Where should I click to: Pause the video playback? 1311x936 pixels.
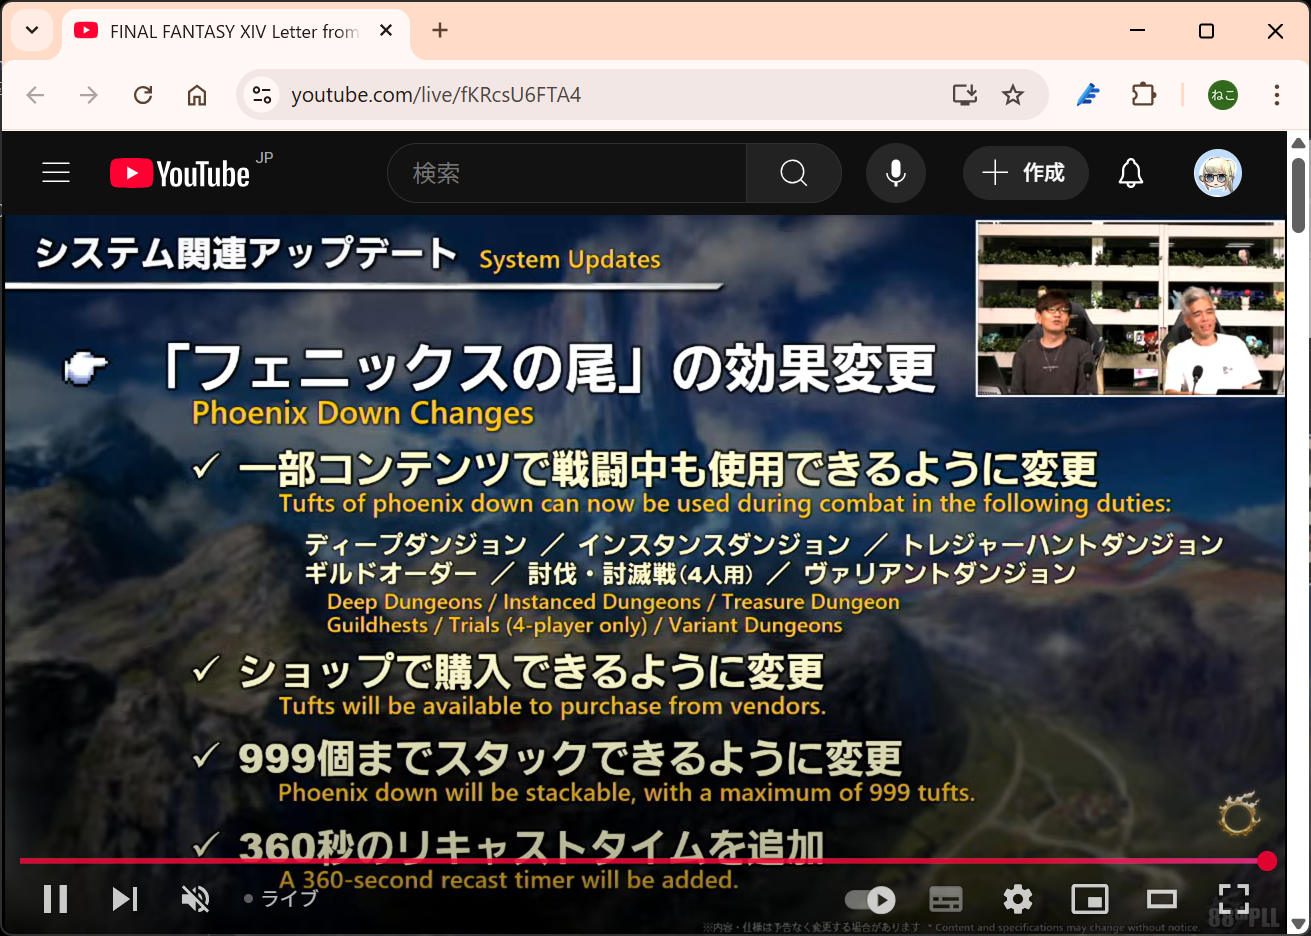(x=56, y=899)
